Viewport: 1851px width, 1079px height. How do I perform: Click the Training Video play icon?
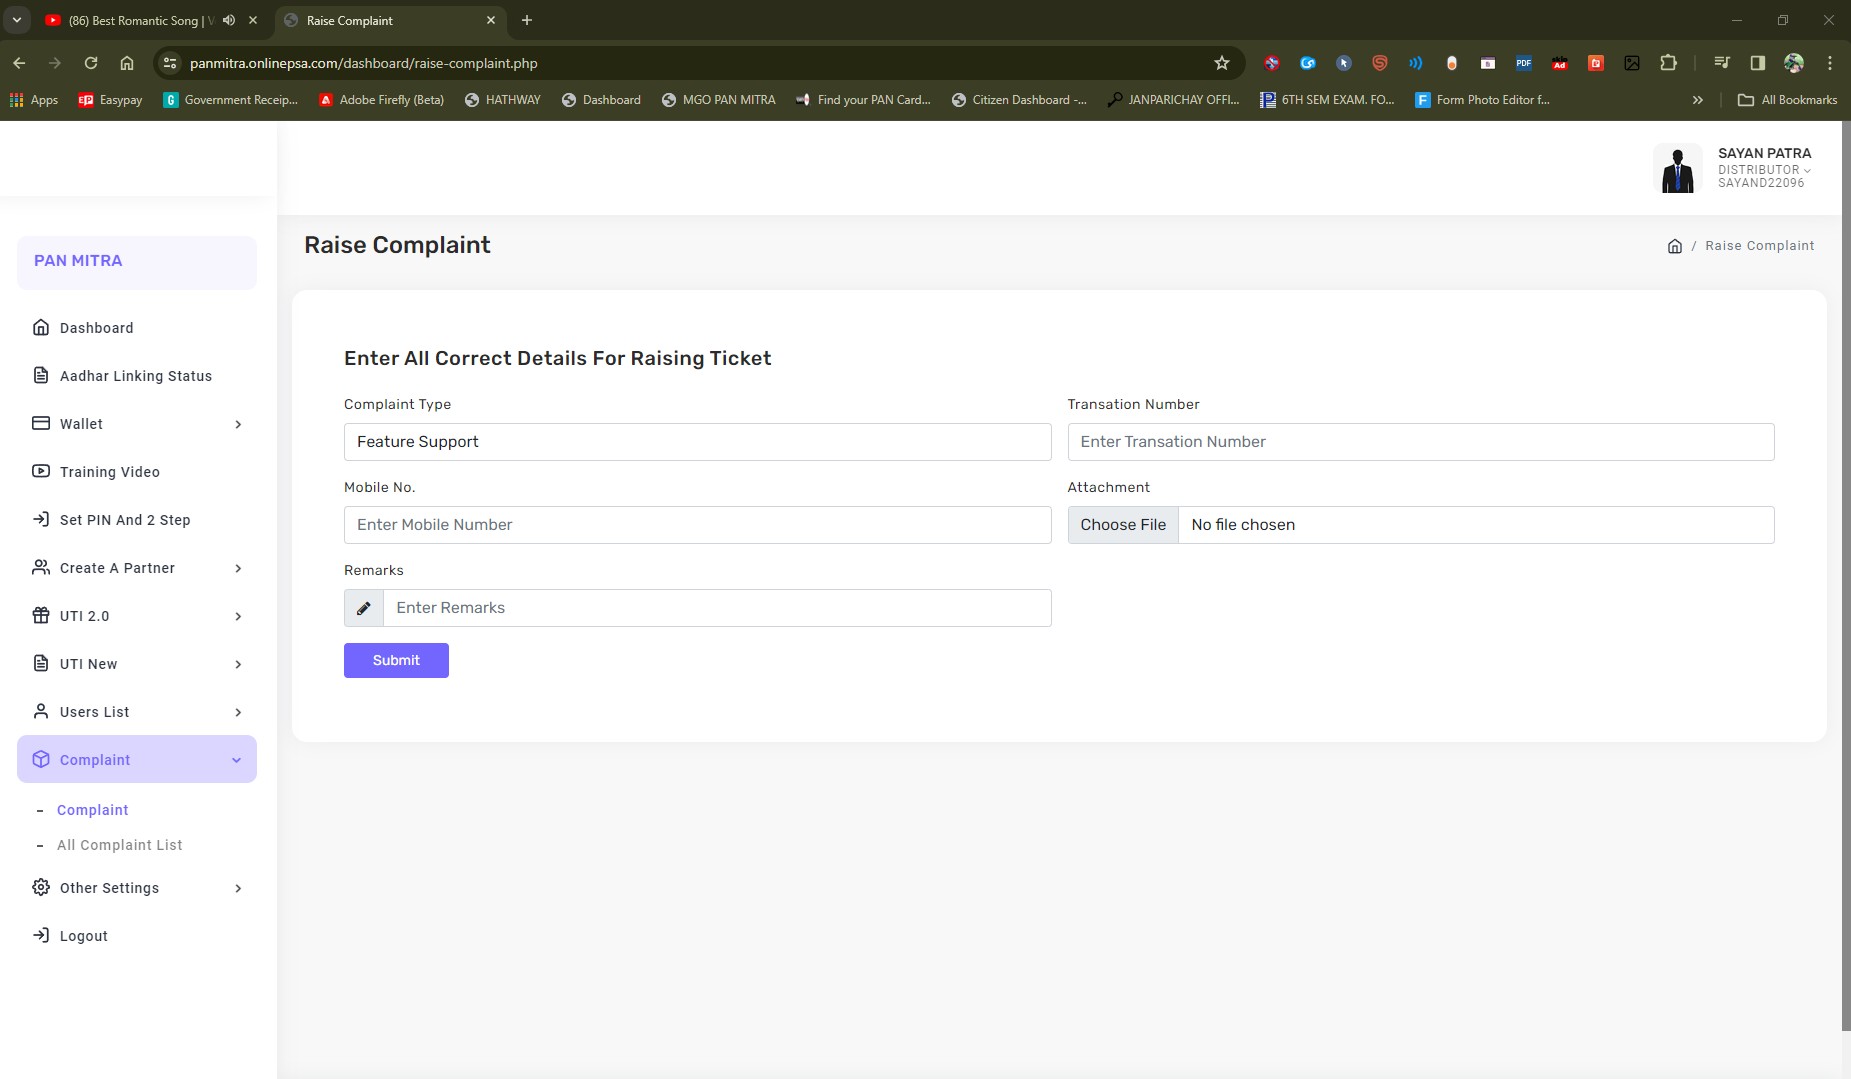pos(41,472)
